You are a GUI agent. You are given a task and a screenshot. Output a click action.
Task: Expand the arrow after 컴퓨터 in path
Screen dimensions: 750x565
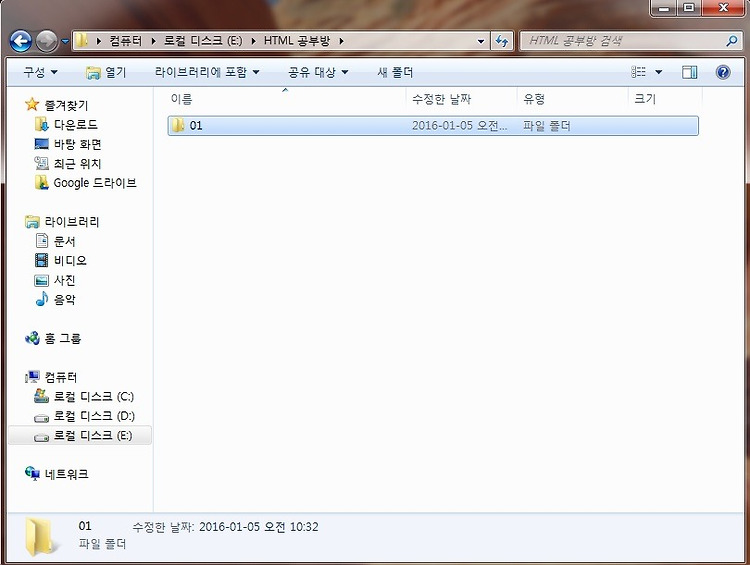click(x=154, y=41)
